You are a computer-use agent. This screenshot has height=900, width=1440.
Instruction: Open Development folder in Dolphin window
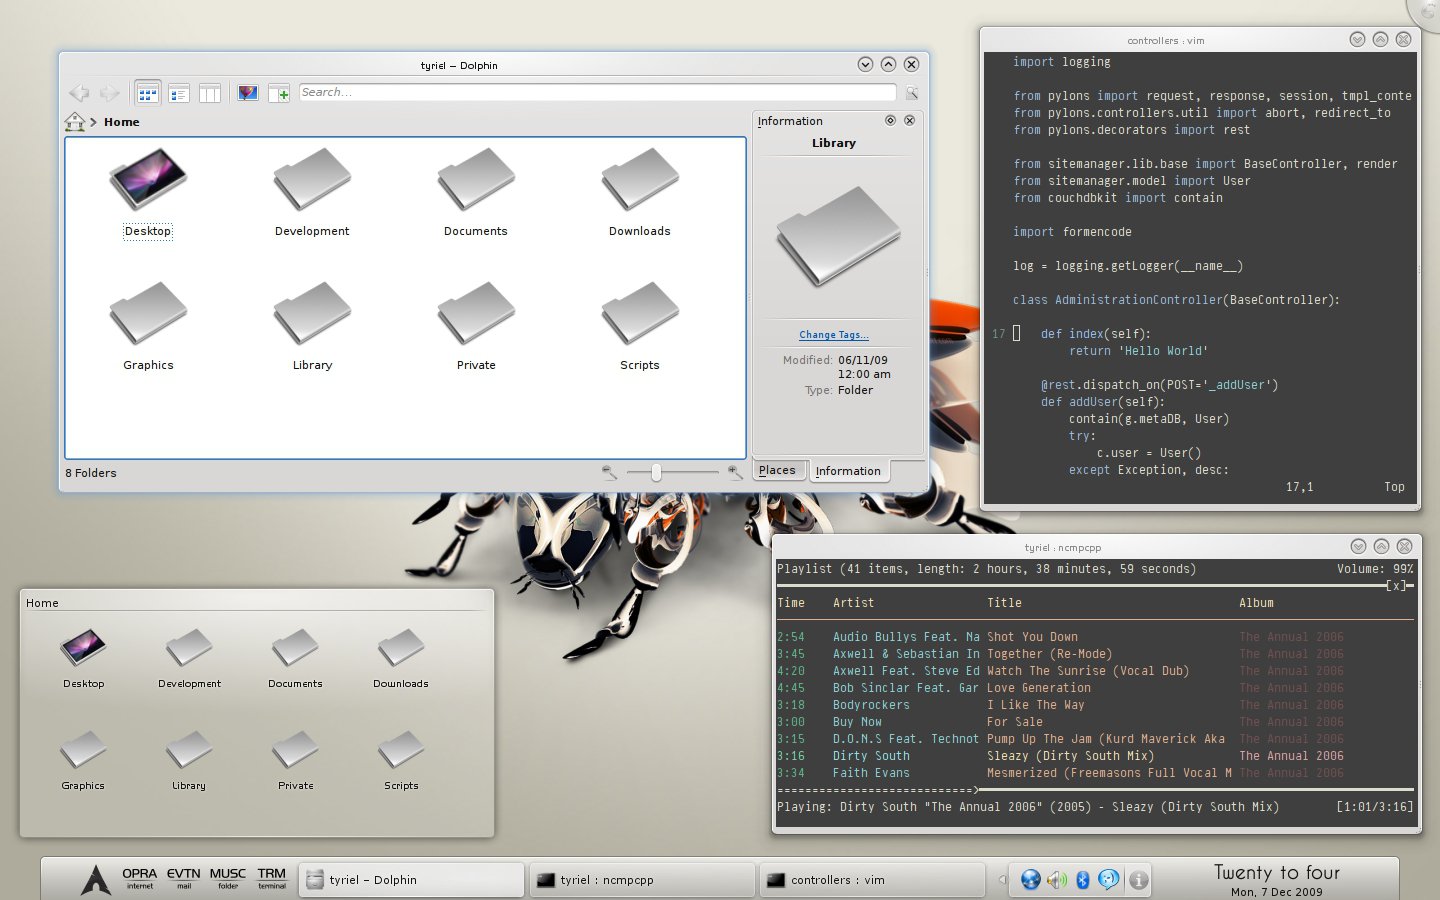click(x=312, y=193)
